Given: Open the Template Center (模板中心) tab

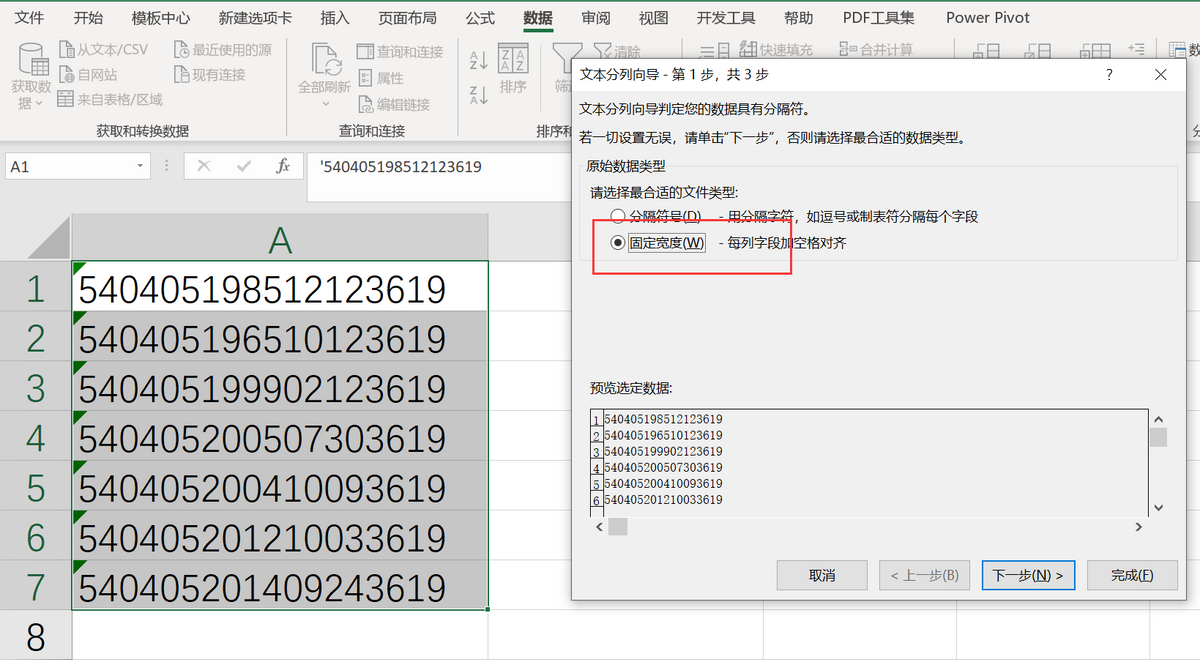Looking at the screenshot, I should [x=161, y=18].
